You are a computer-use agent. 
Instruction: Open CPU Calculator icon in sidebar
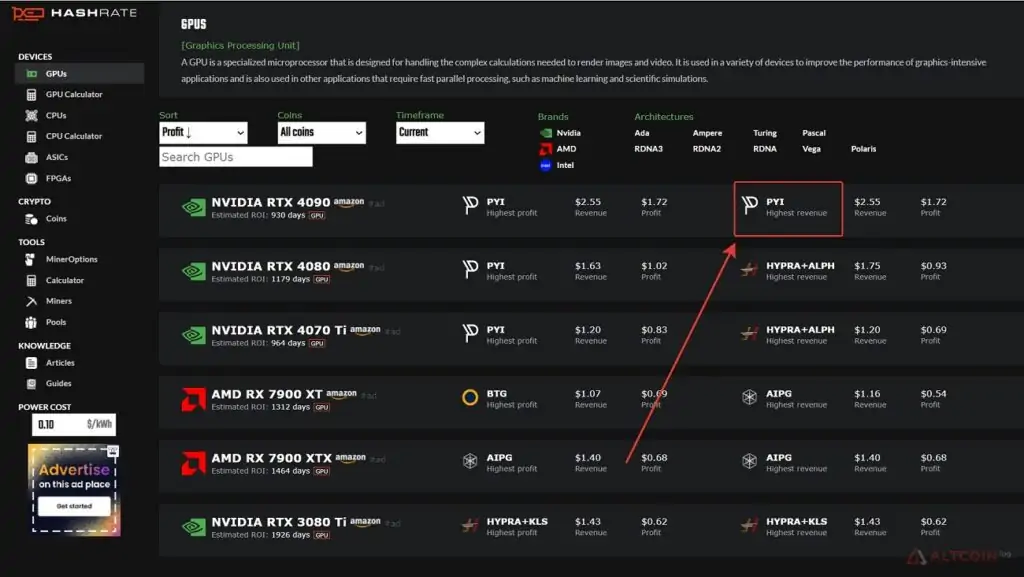[x=31, y=136]
